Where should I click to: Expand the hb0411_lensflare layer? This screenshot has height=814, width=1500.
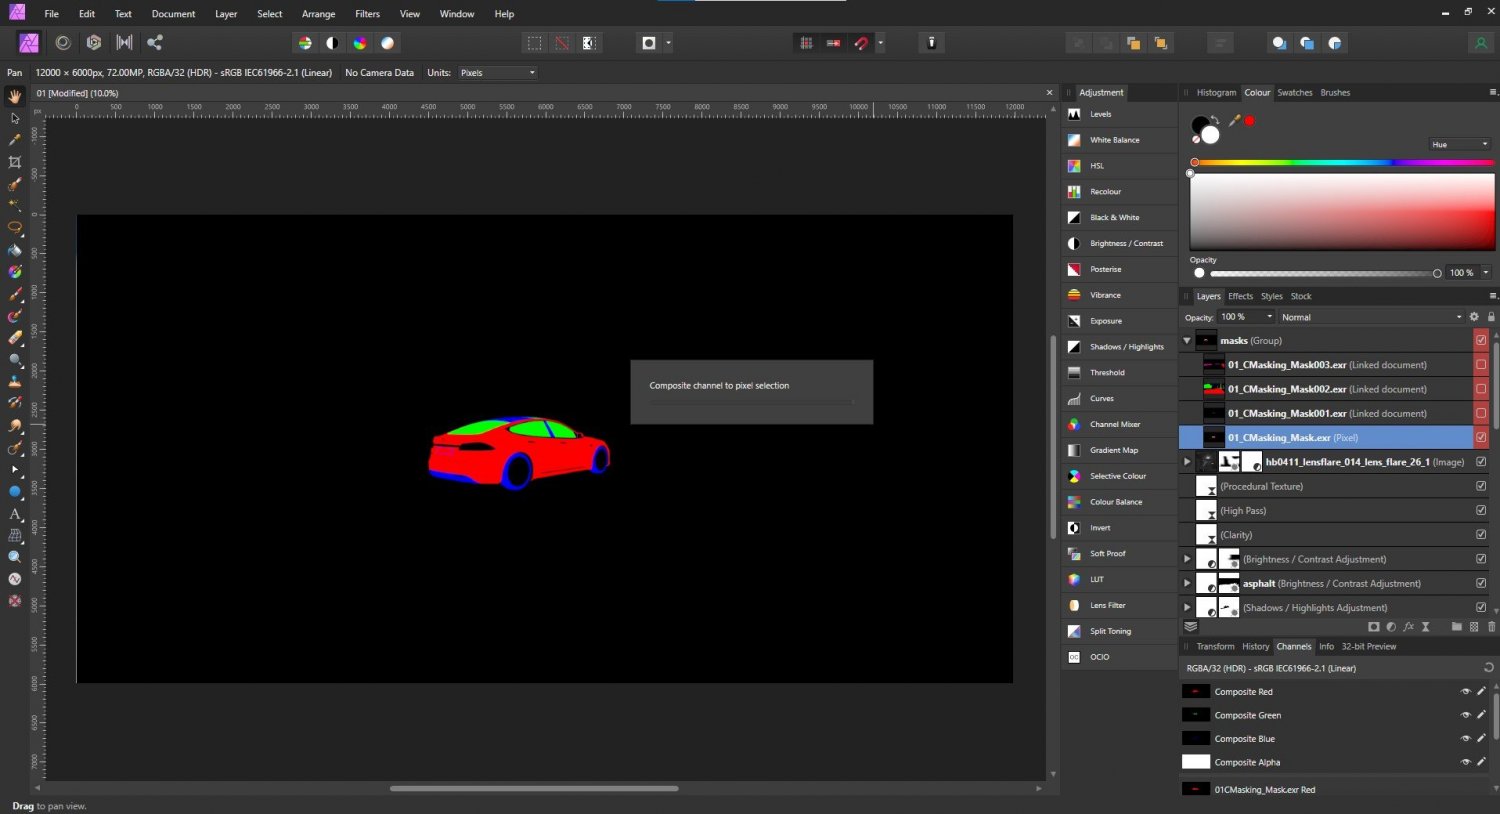click(x=1186, y=461)
